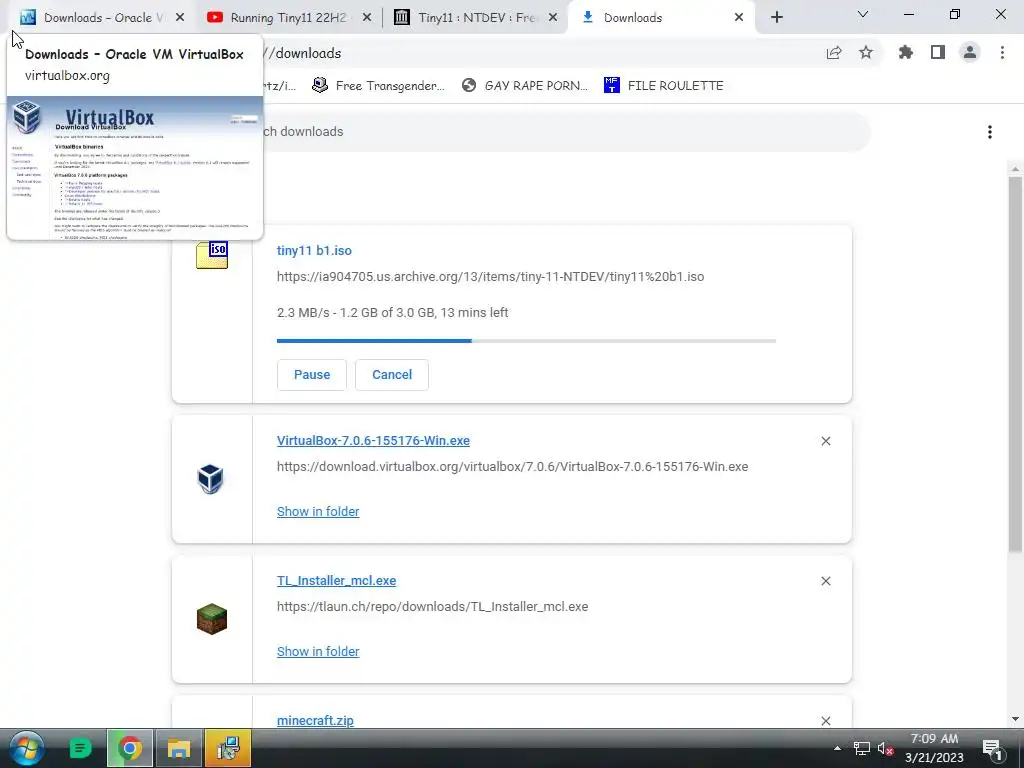
Task: Open the Chrome profile avatar menu
Action: [x=970, y=53]
